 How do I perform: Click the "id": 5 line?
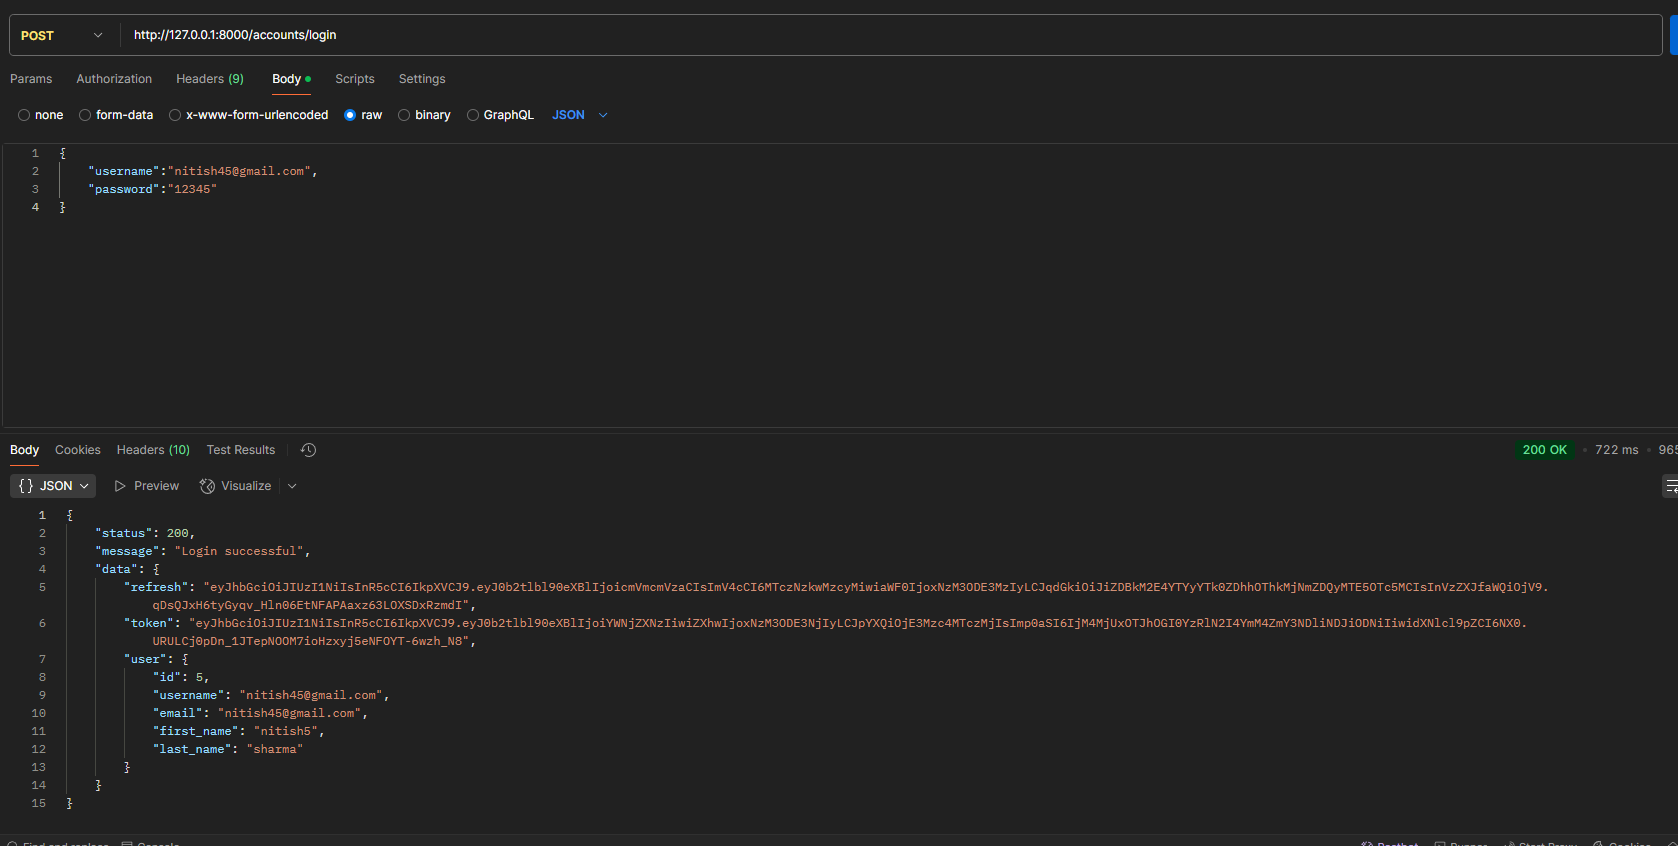tap(181, 677)
